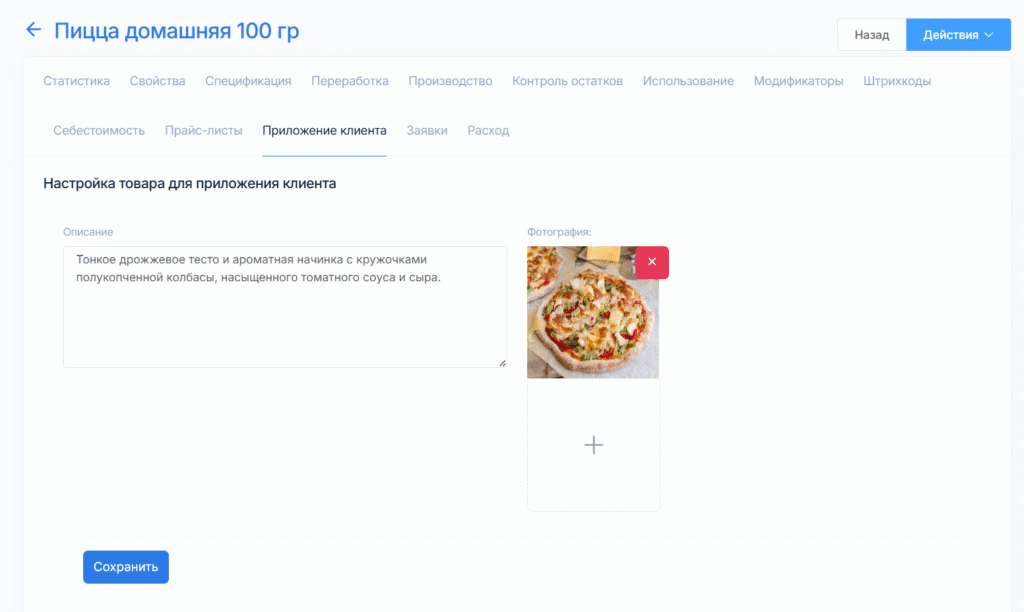Click into the Описание text area
This screenshot has height=612, width=1024.
(x=284, y=320)
